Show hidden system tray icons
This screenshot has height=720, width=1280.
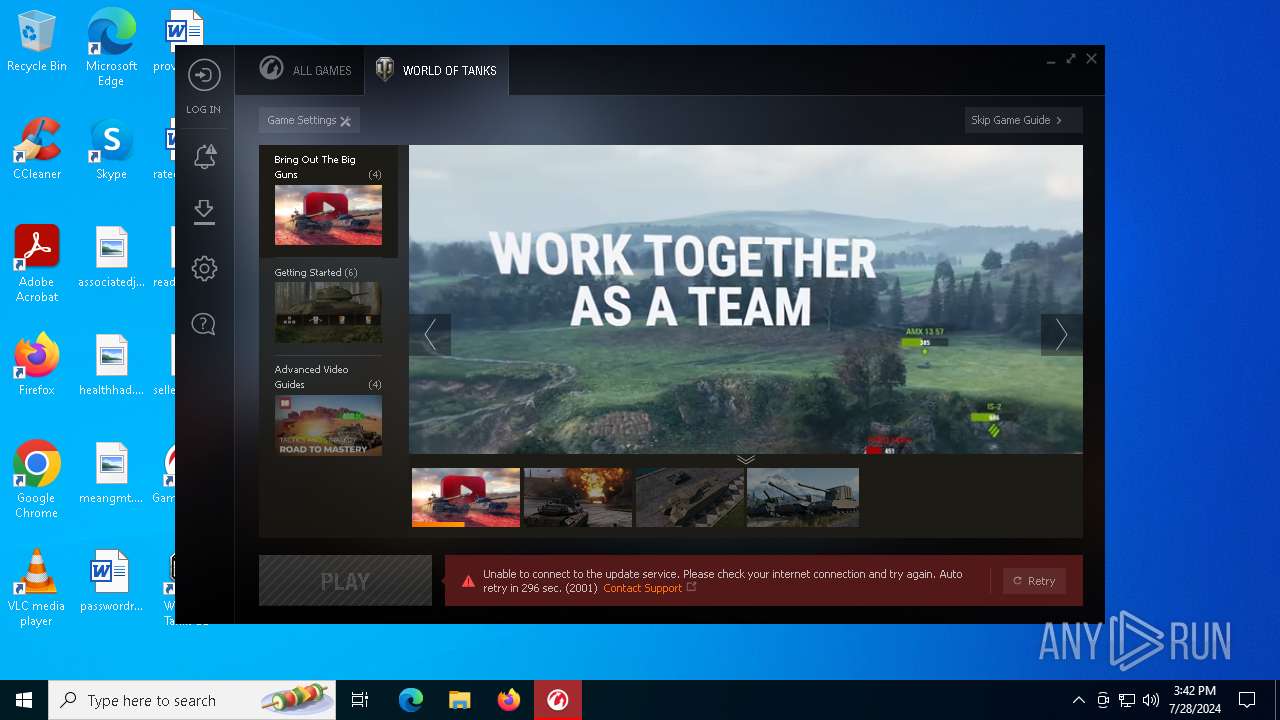click(x=1078, y=700)
